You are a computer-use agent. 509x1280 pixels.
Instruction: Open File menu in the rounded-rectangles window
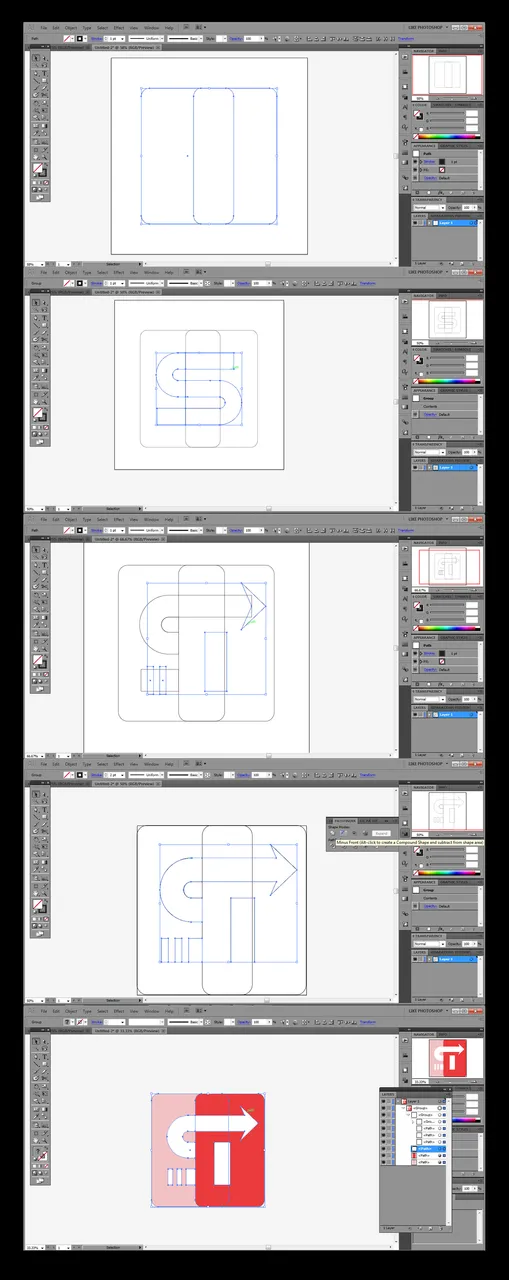point(44,28)
